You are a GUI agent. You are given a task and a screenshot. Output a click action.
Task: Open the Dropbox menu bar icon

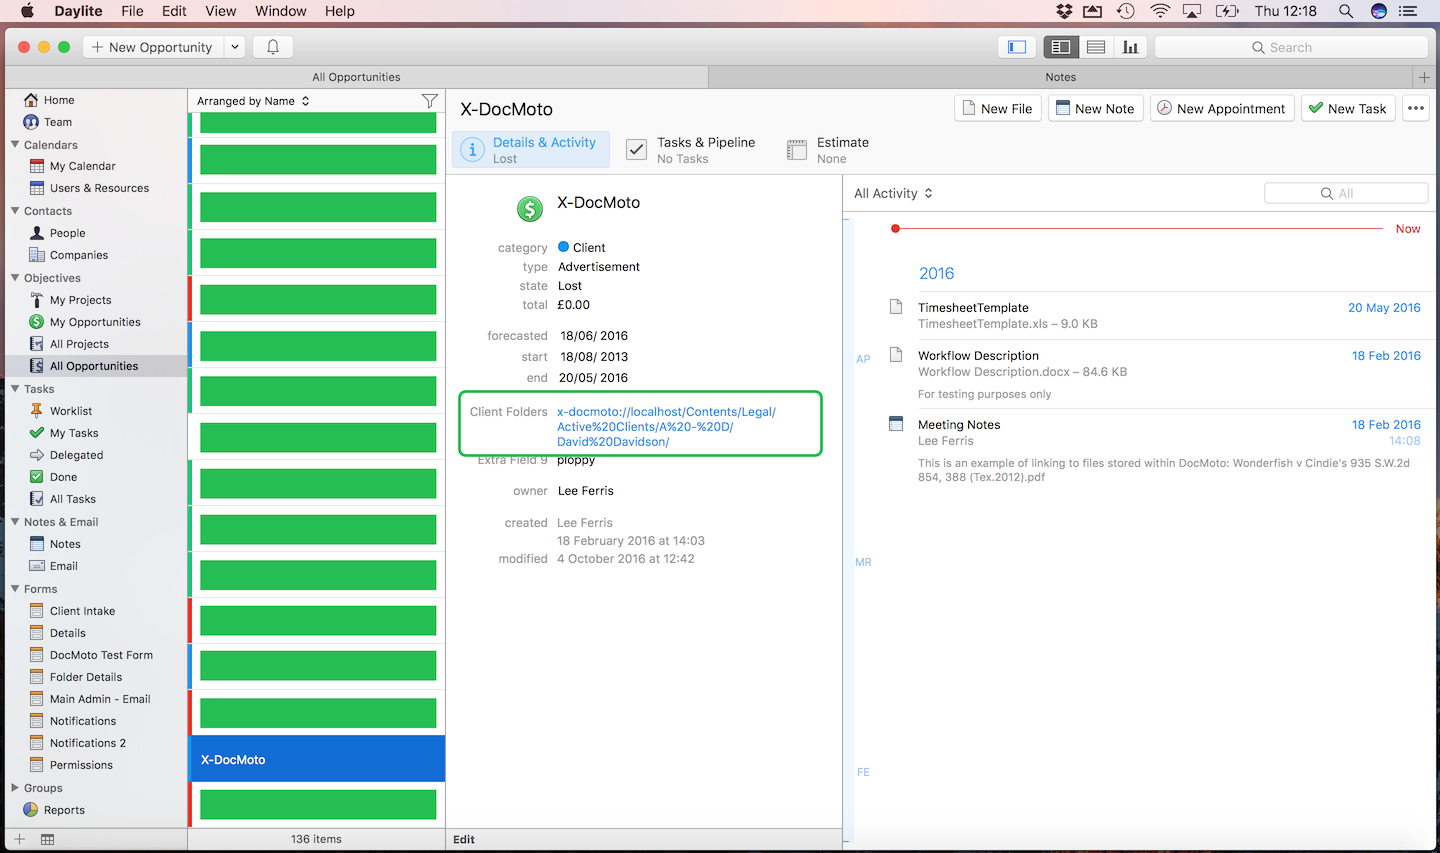point(1064,11)
